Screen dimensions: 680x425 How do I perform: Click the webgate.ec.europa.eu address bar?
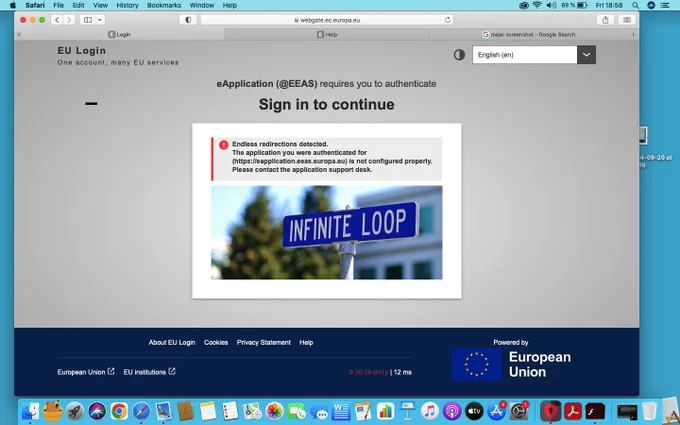(x=327, y=20)
